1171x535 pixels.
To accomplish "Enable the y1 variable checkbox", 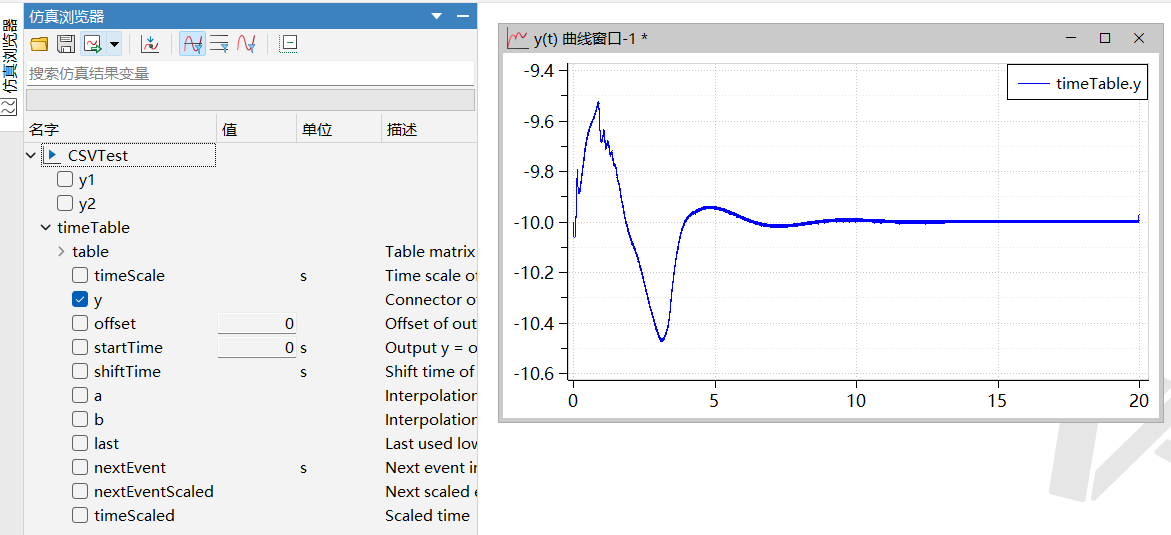I will click(x=65, y=180).
